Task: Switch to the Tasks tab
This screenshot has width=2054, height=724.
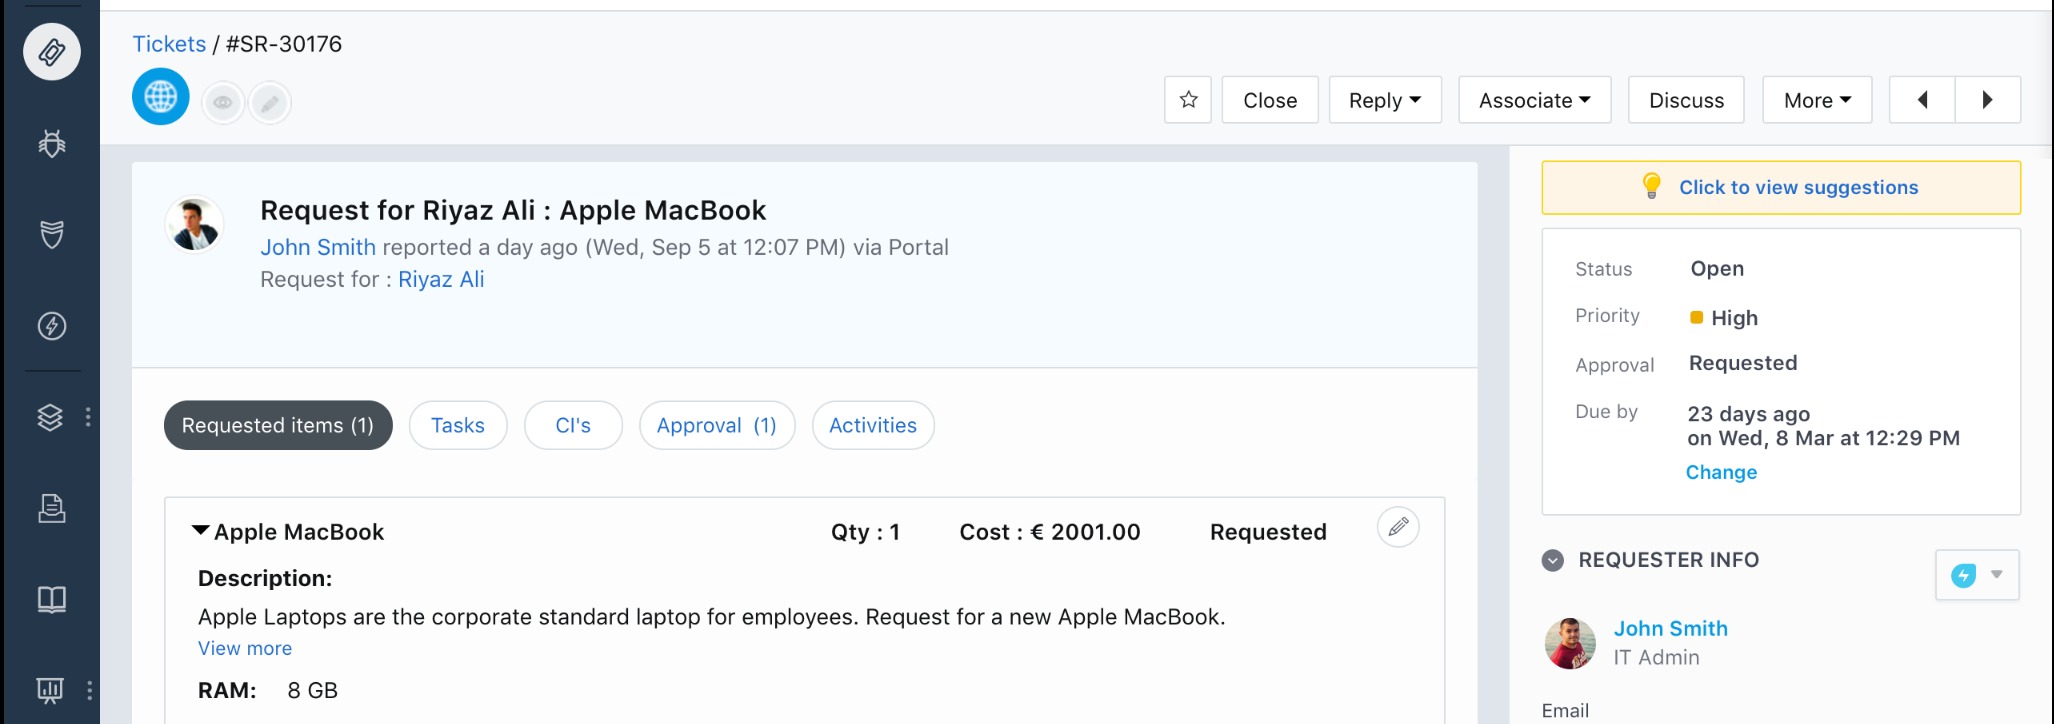Action: (x=458, y=425)
